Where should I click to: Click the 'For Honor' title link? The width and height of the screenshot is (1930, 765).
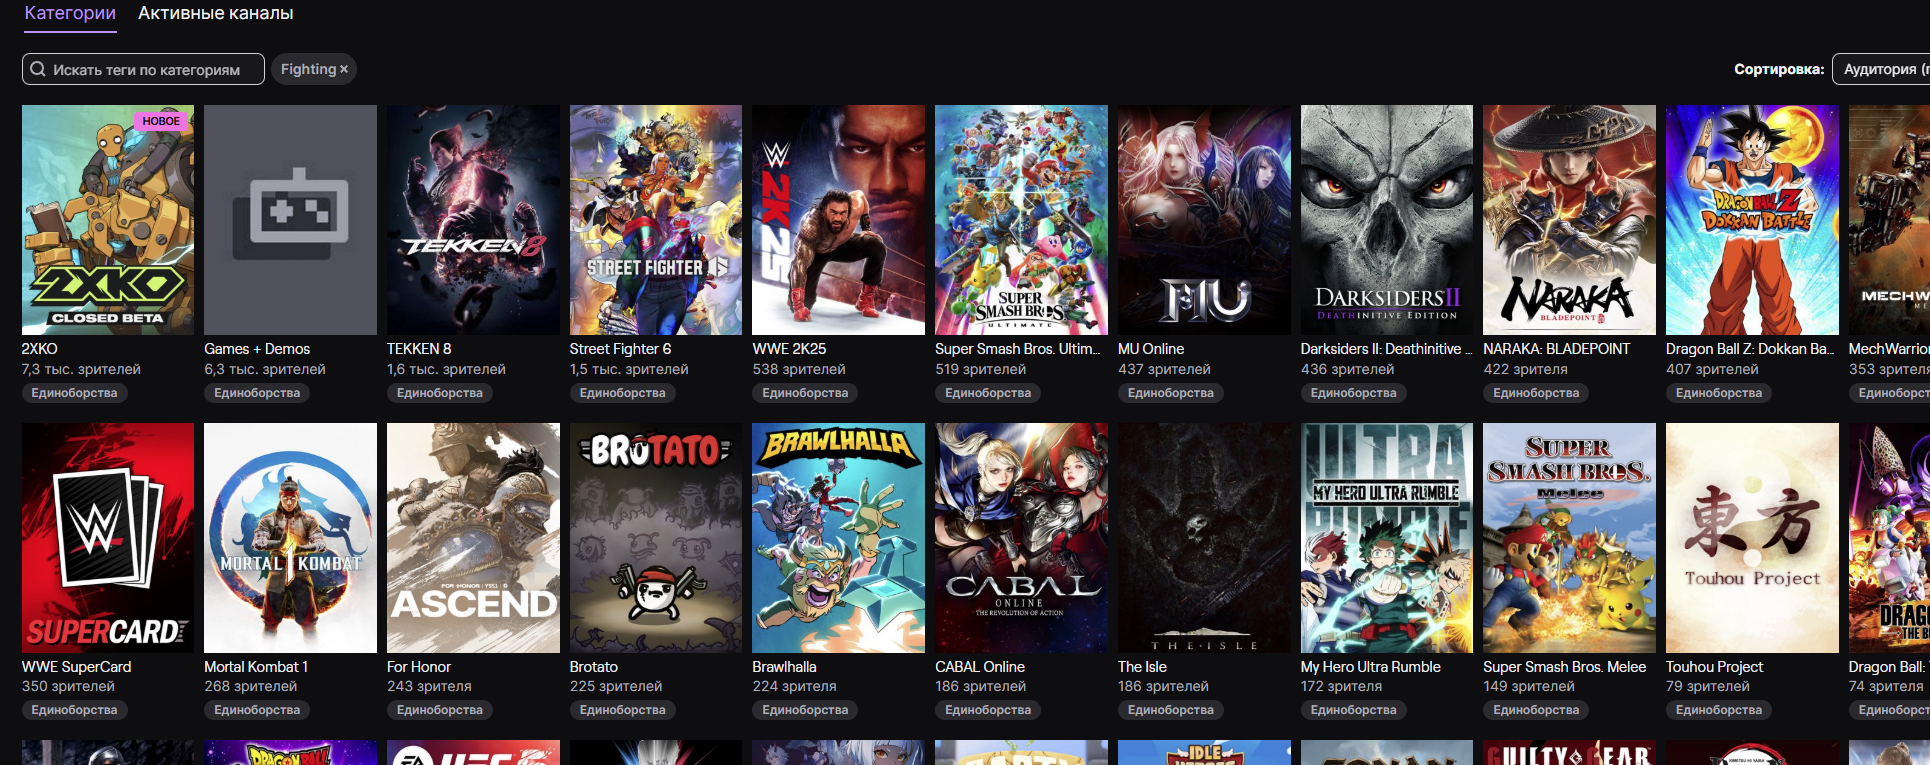pyautogui.click(x=419, y=667)
